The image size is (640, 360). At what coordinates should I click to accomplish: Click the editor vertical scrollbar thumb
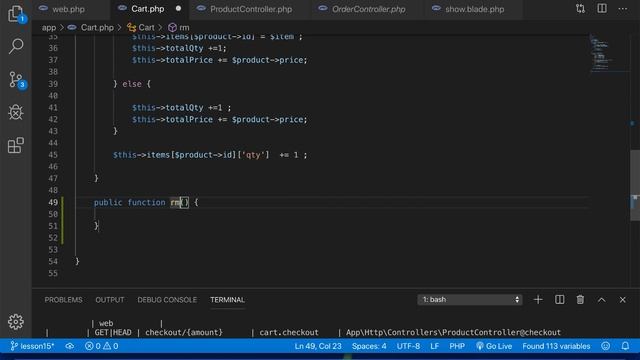tap(635, 186)
